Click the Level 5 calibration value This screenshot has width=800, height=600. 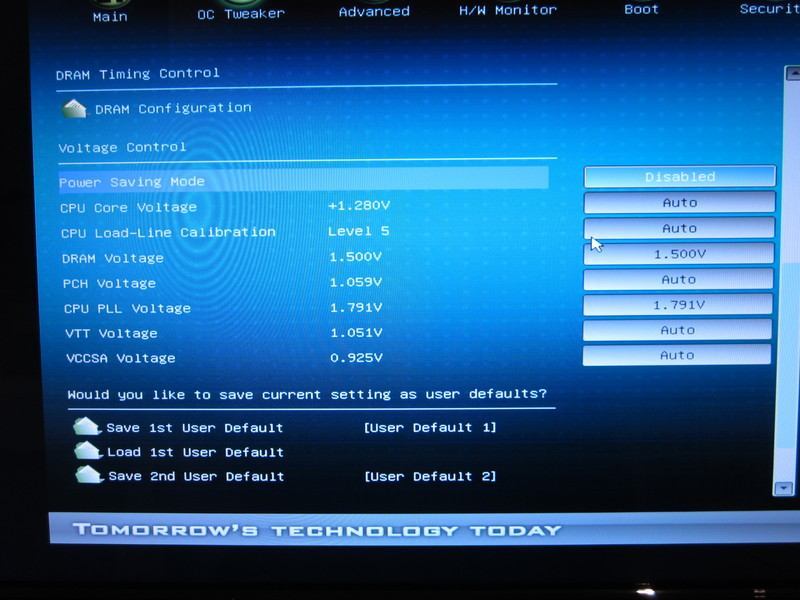point(359,231)
